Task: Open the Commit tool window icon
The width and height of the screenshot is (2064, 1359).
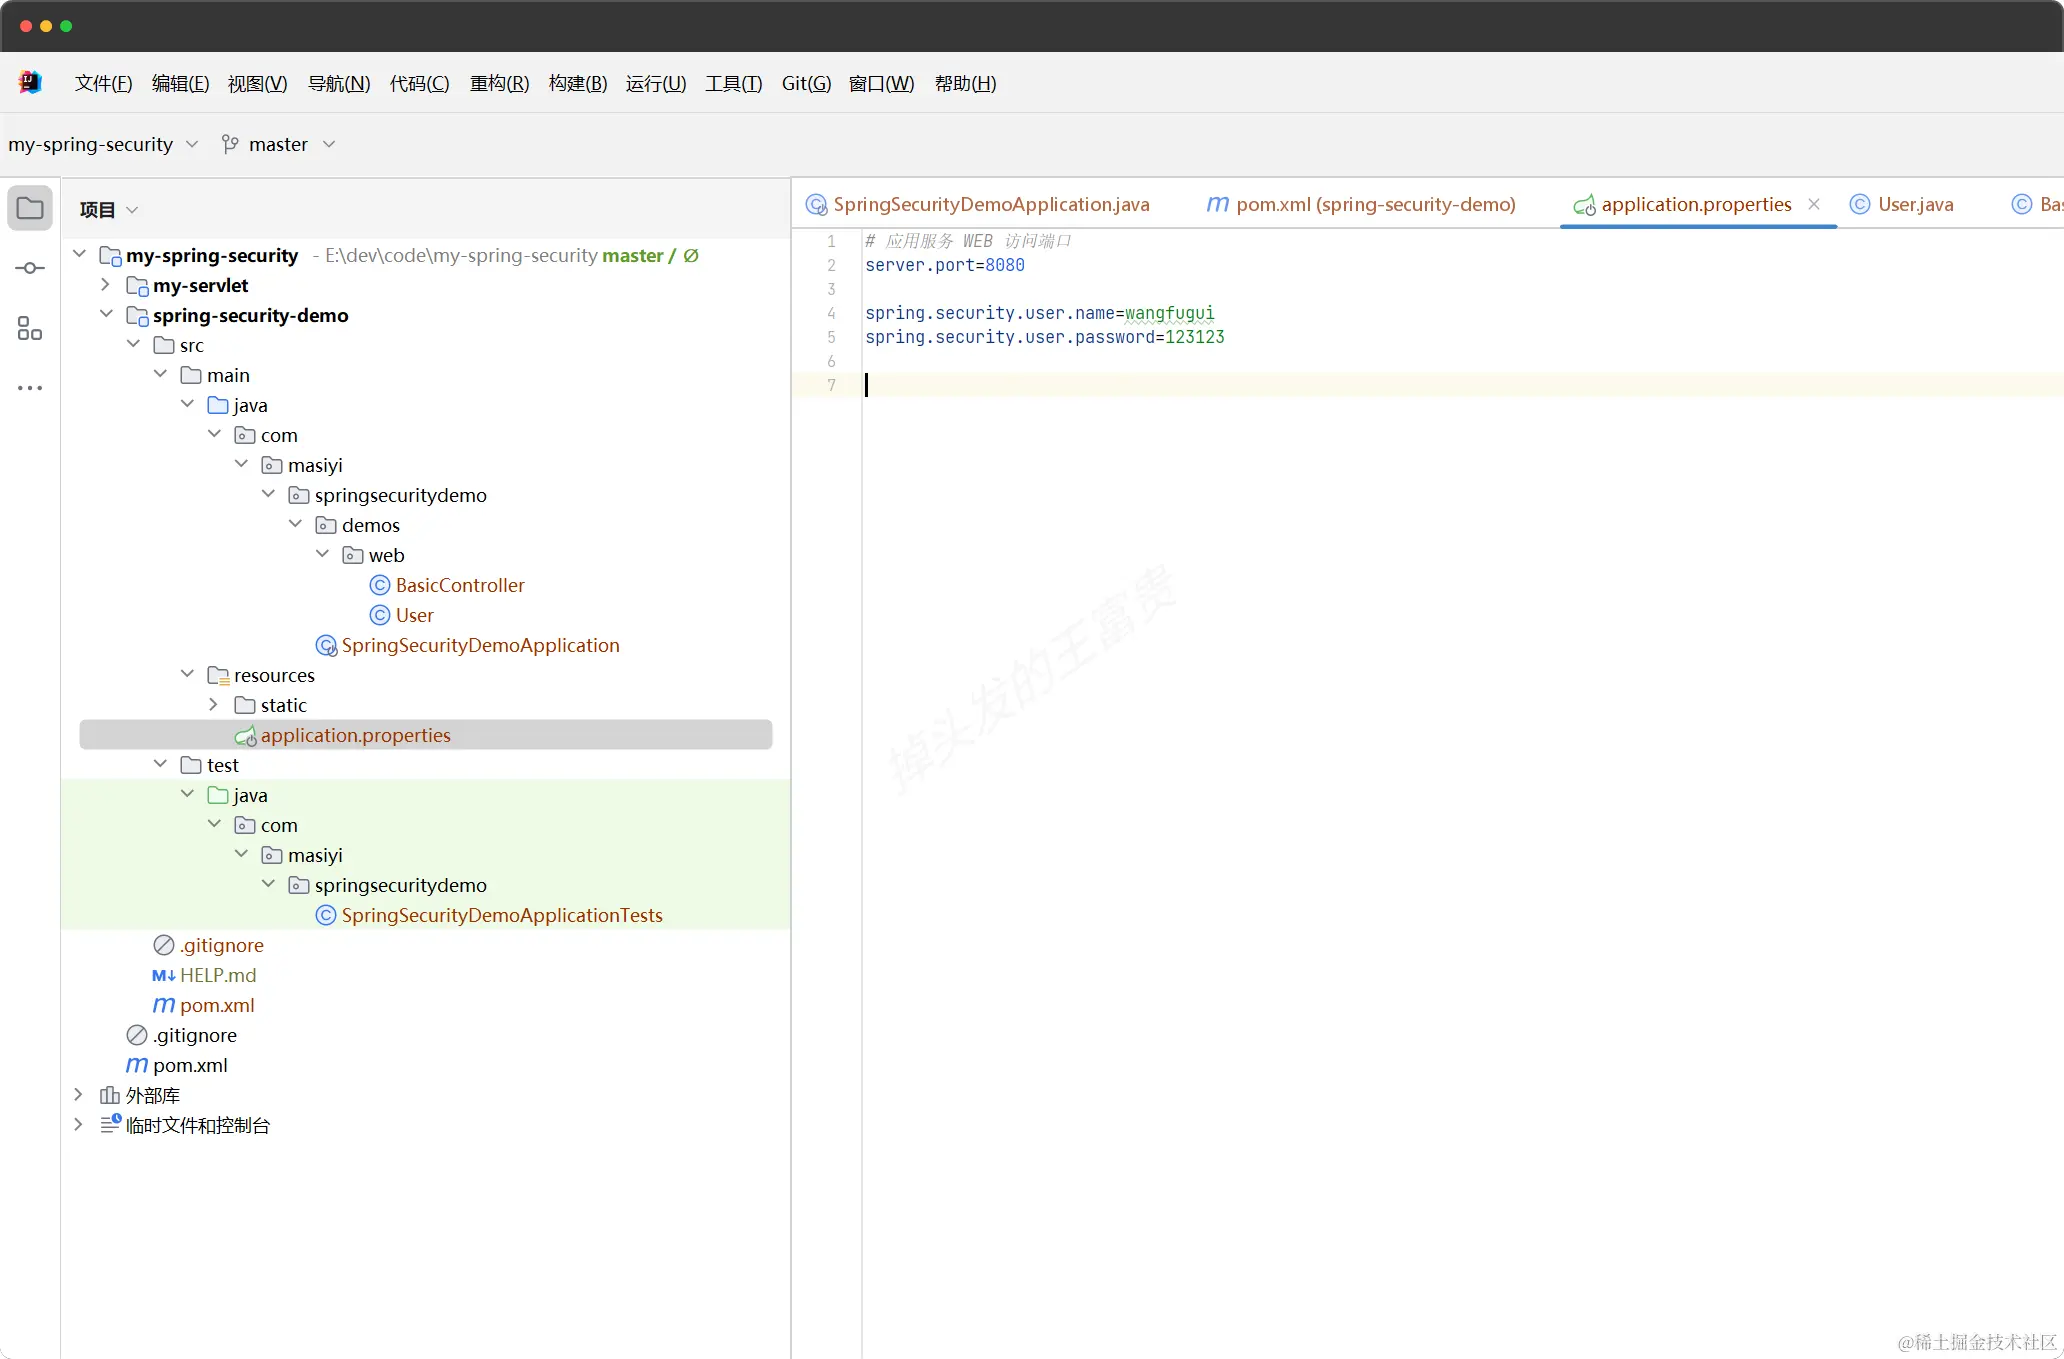Action: (x=30, y=268)
